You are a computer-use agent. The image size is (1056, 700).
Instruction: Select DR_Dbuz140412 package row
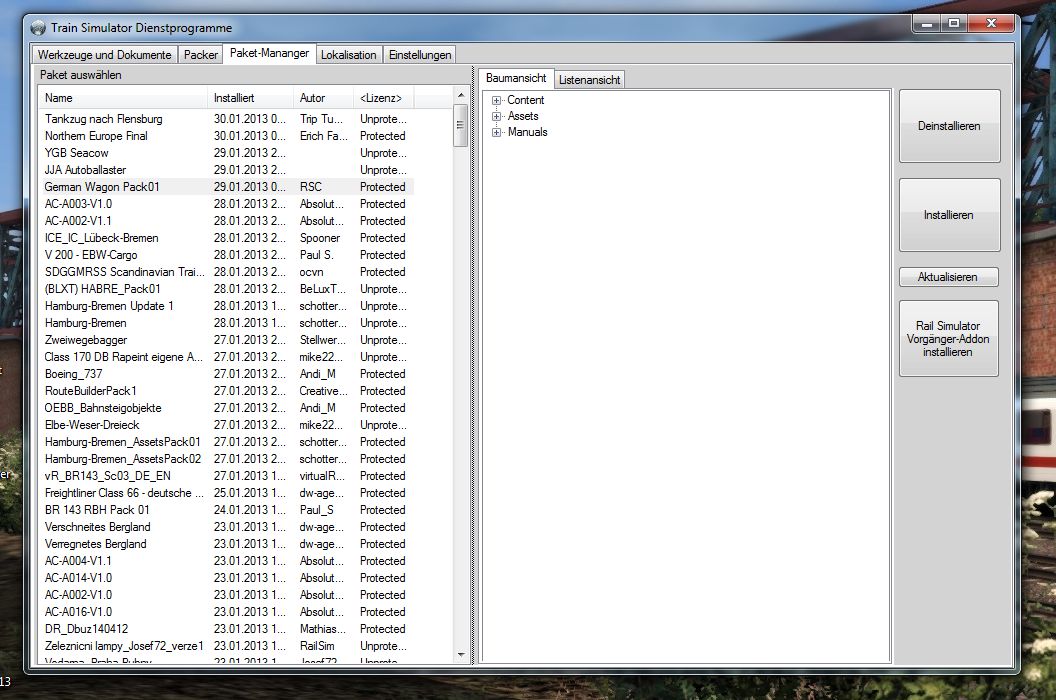pyautogui.click(x=226, y=629)
